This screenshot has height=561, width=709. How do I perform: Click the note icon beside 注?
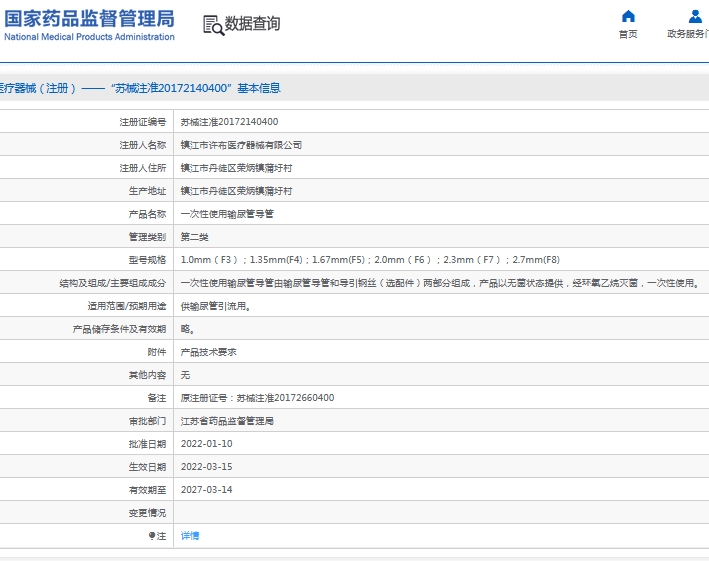click(152, 536)
